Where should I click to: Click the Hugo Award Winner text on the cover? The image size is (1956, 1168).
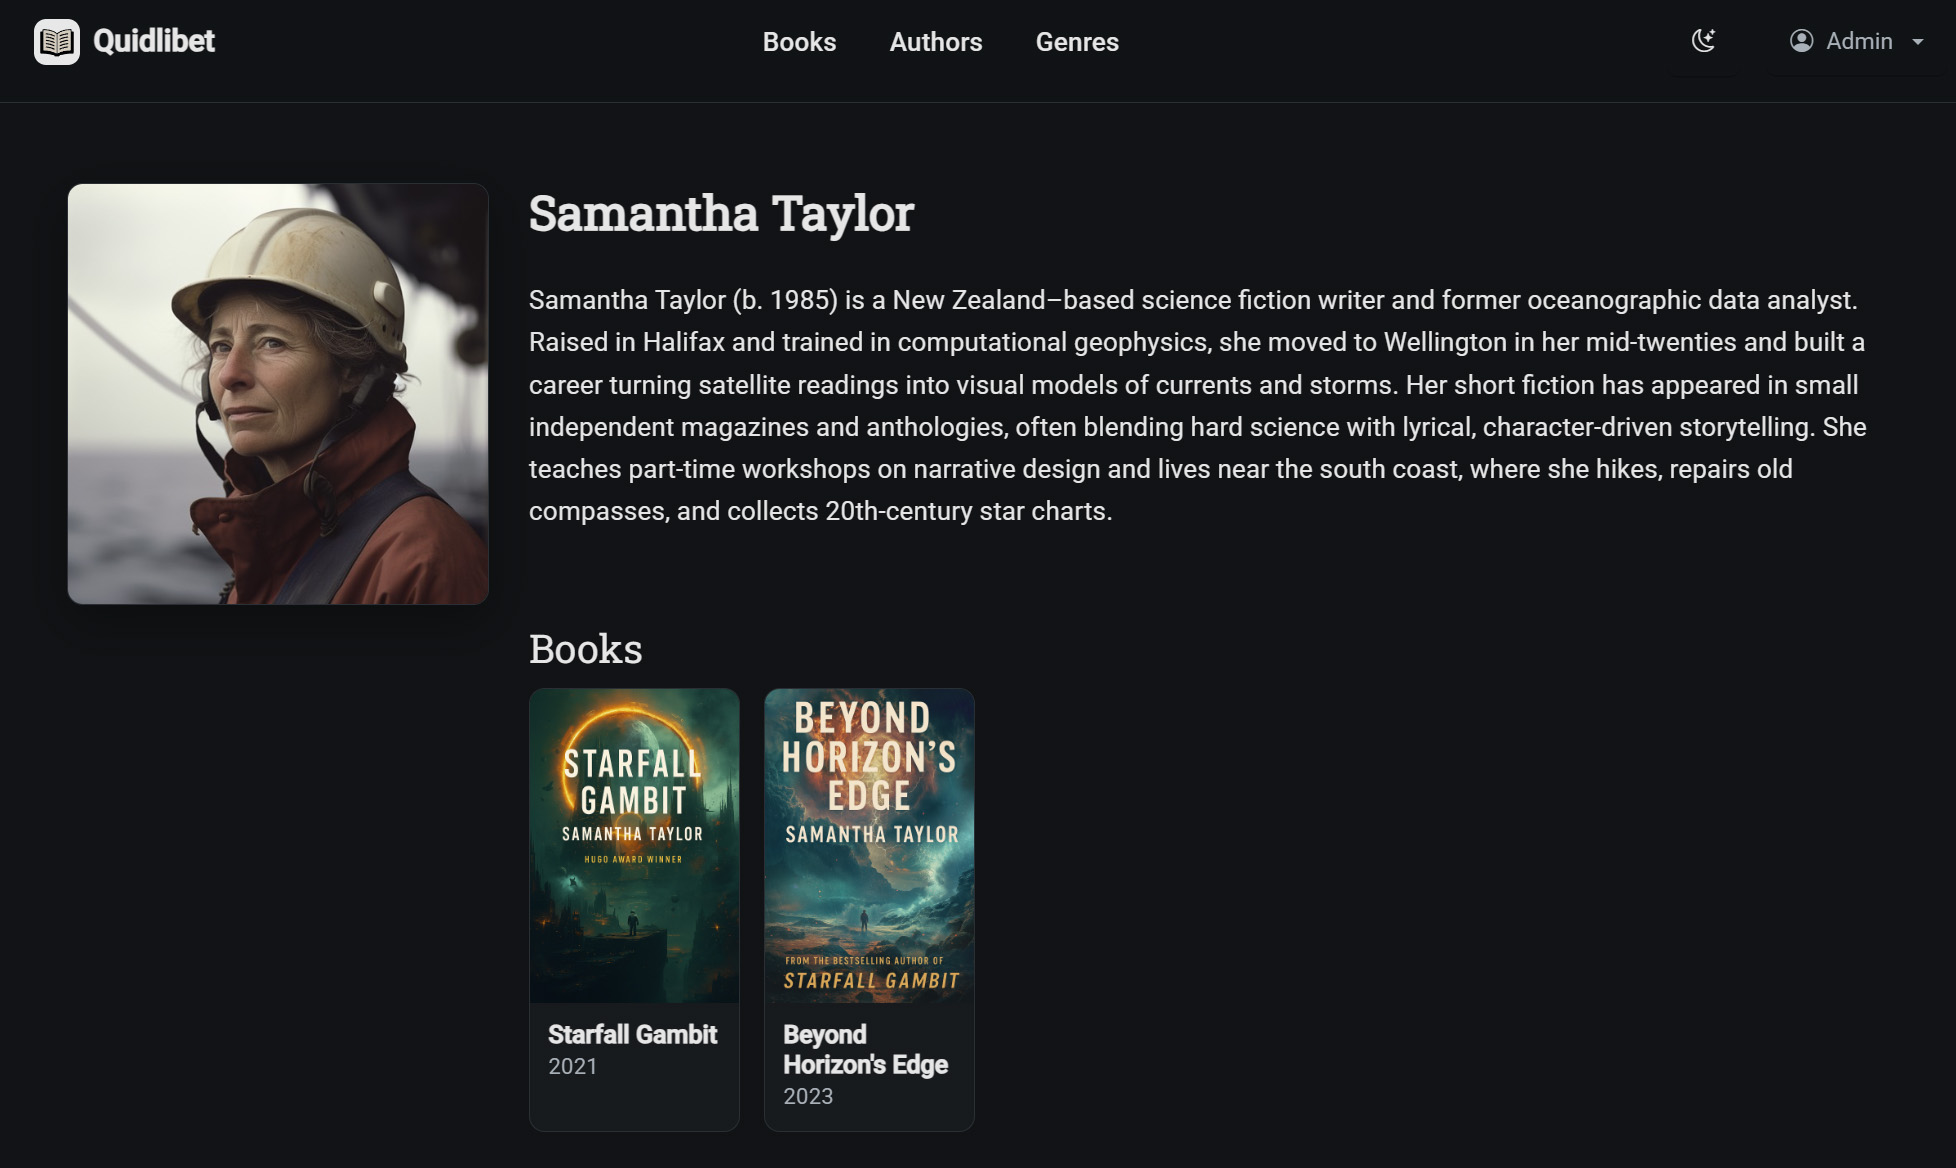click(633, 859)
